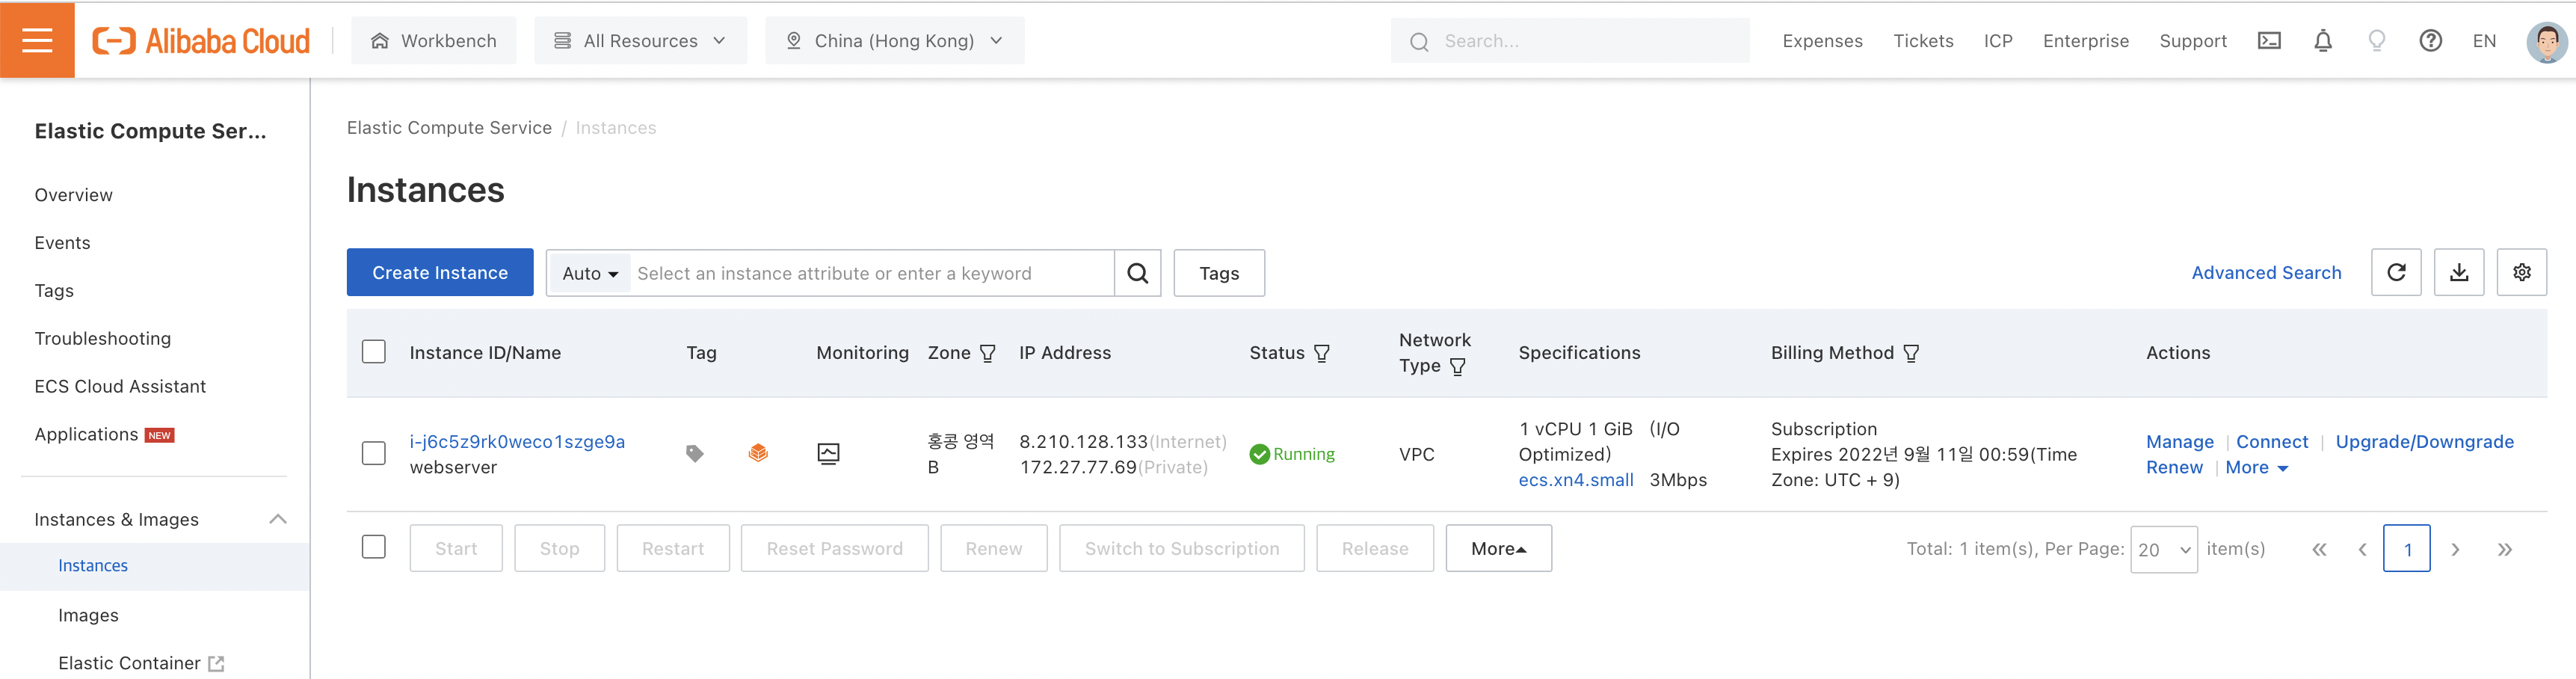The width and height of the screenshot is (2576, 679).
Task: Click Workbench button
Action: (x=434, y=41)
